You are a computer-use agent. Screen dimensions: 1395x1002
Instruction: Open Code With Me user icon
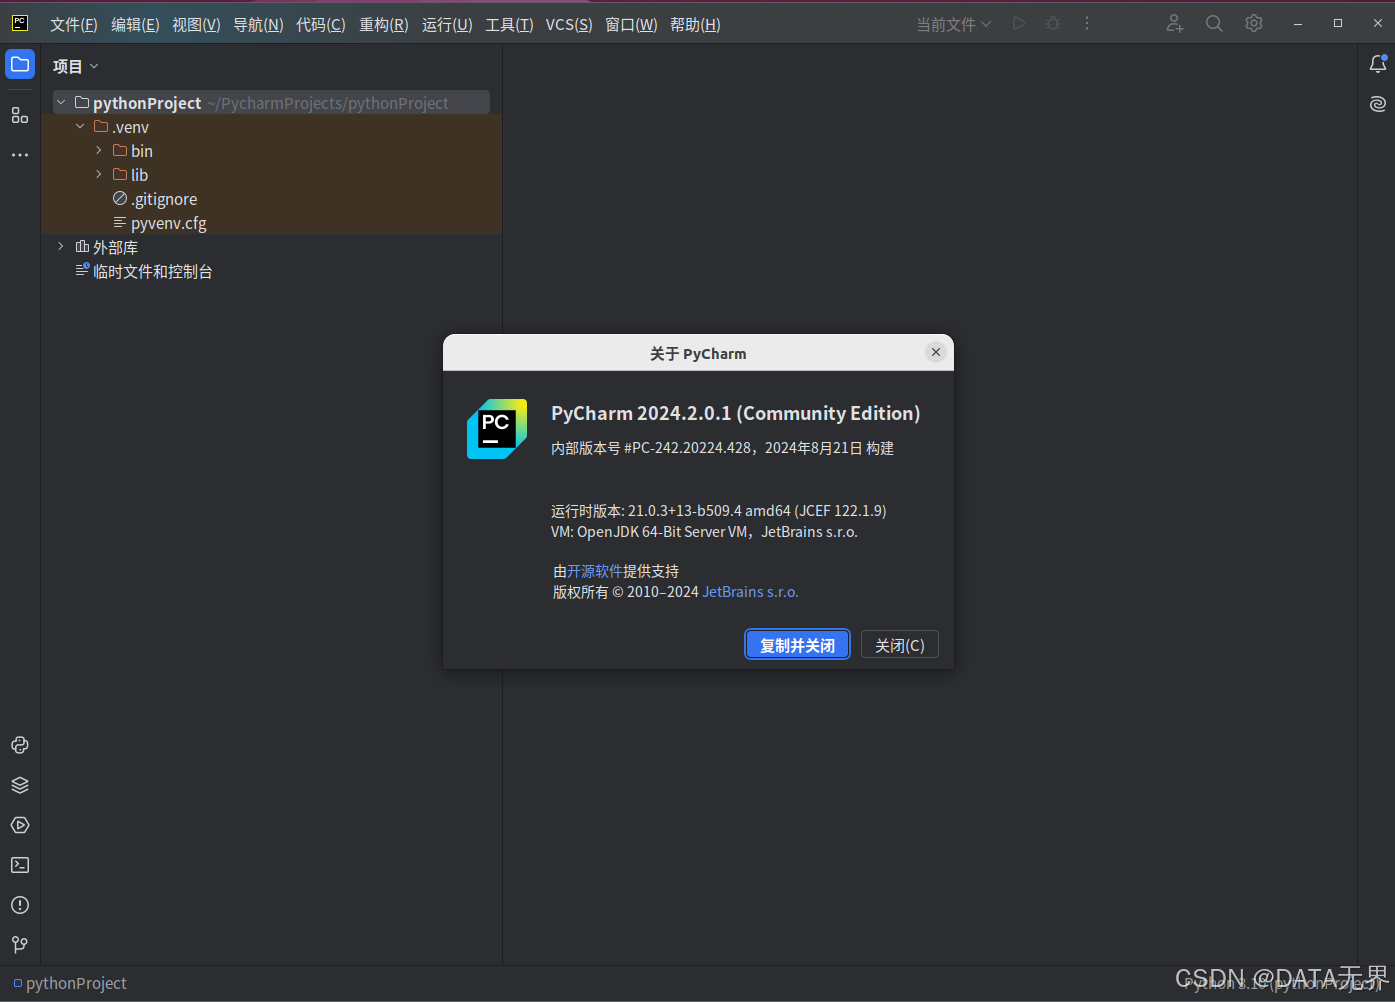click(1175, 23)
